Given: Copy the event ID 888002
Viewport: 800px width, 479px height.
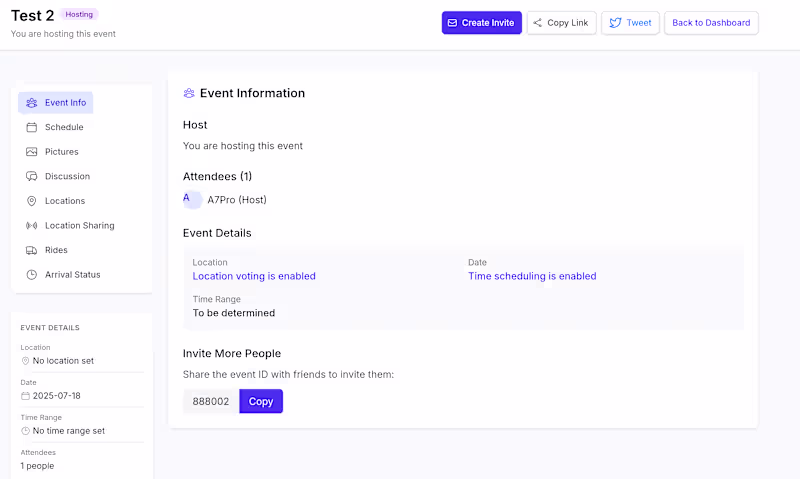Looking at the screenshot, I should coord(261,401).
